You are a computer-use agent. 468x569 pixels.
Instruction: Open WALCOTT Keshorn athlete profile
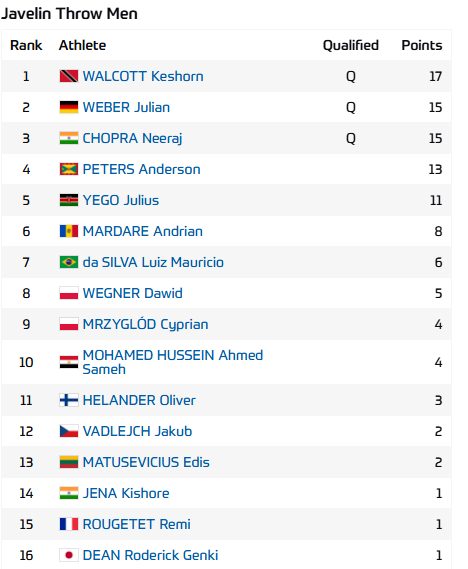point(143,76)
